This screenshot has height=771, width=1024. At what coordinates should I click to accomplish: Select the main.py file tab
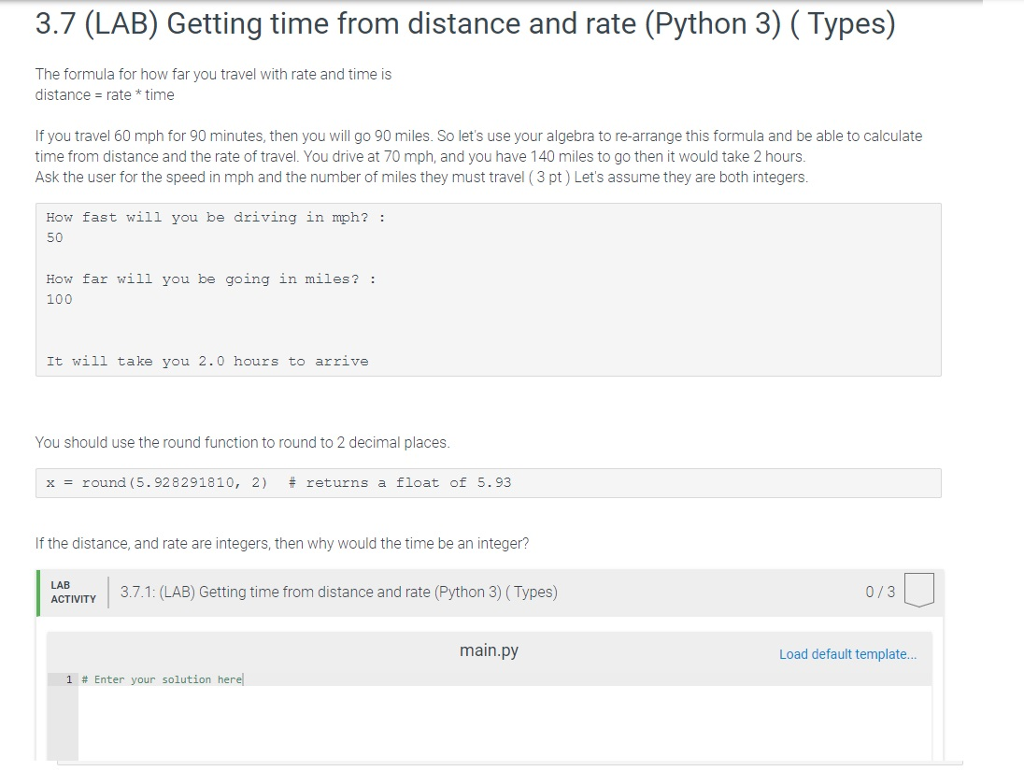click(489, 651)
